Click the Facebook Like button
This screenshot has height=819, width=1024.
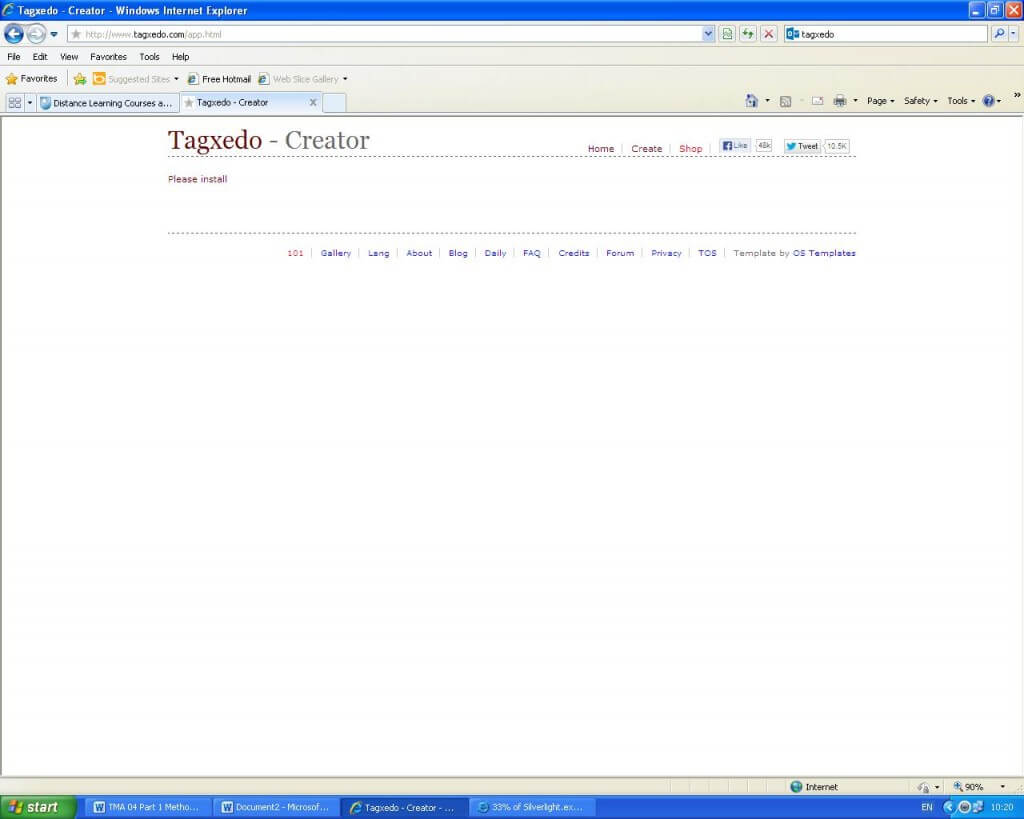[735, 146]
